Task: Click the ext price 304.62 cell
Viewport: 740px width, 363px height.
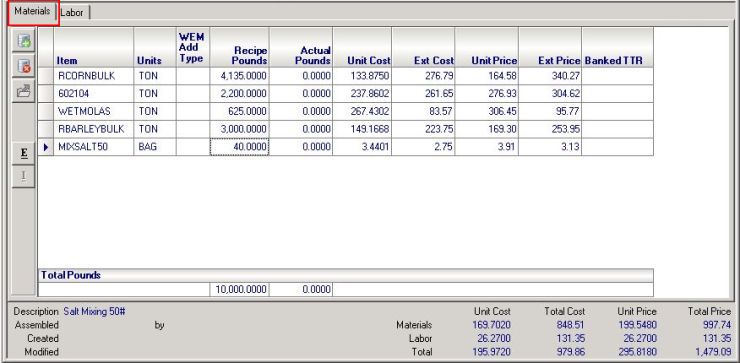Action: (550, 94)
